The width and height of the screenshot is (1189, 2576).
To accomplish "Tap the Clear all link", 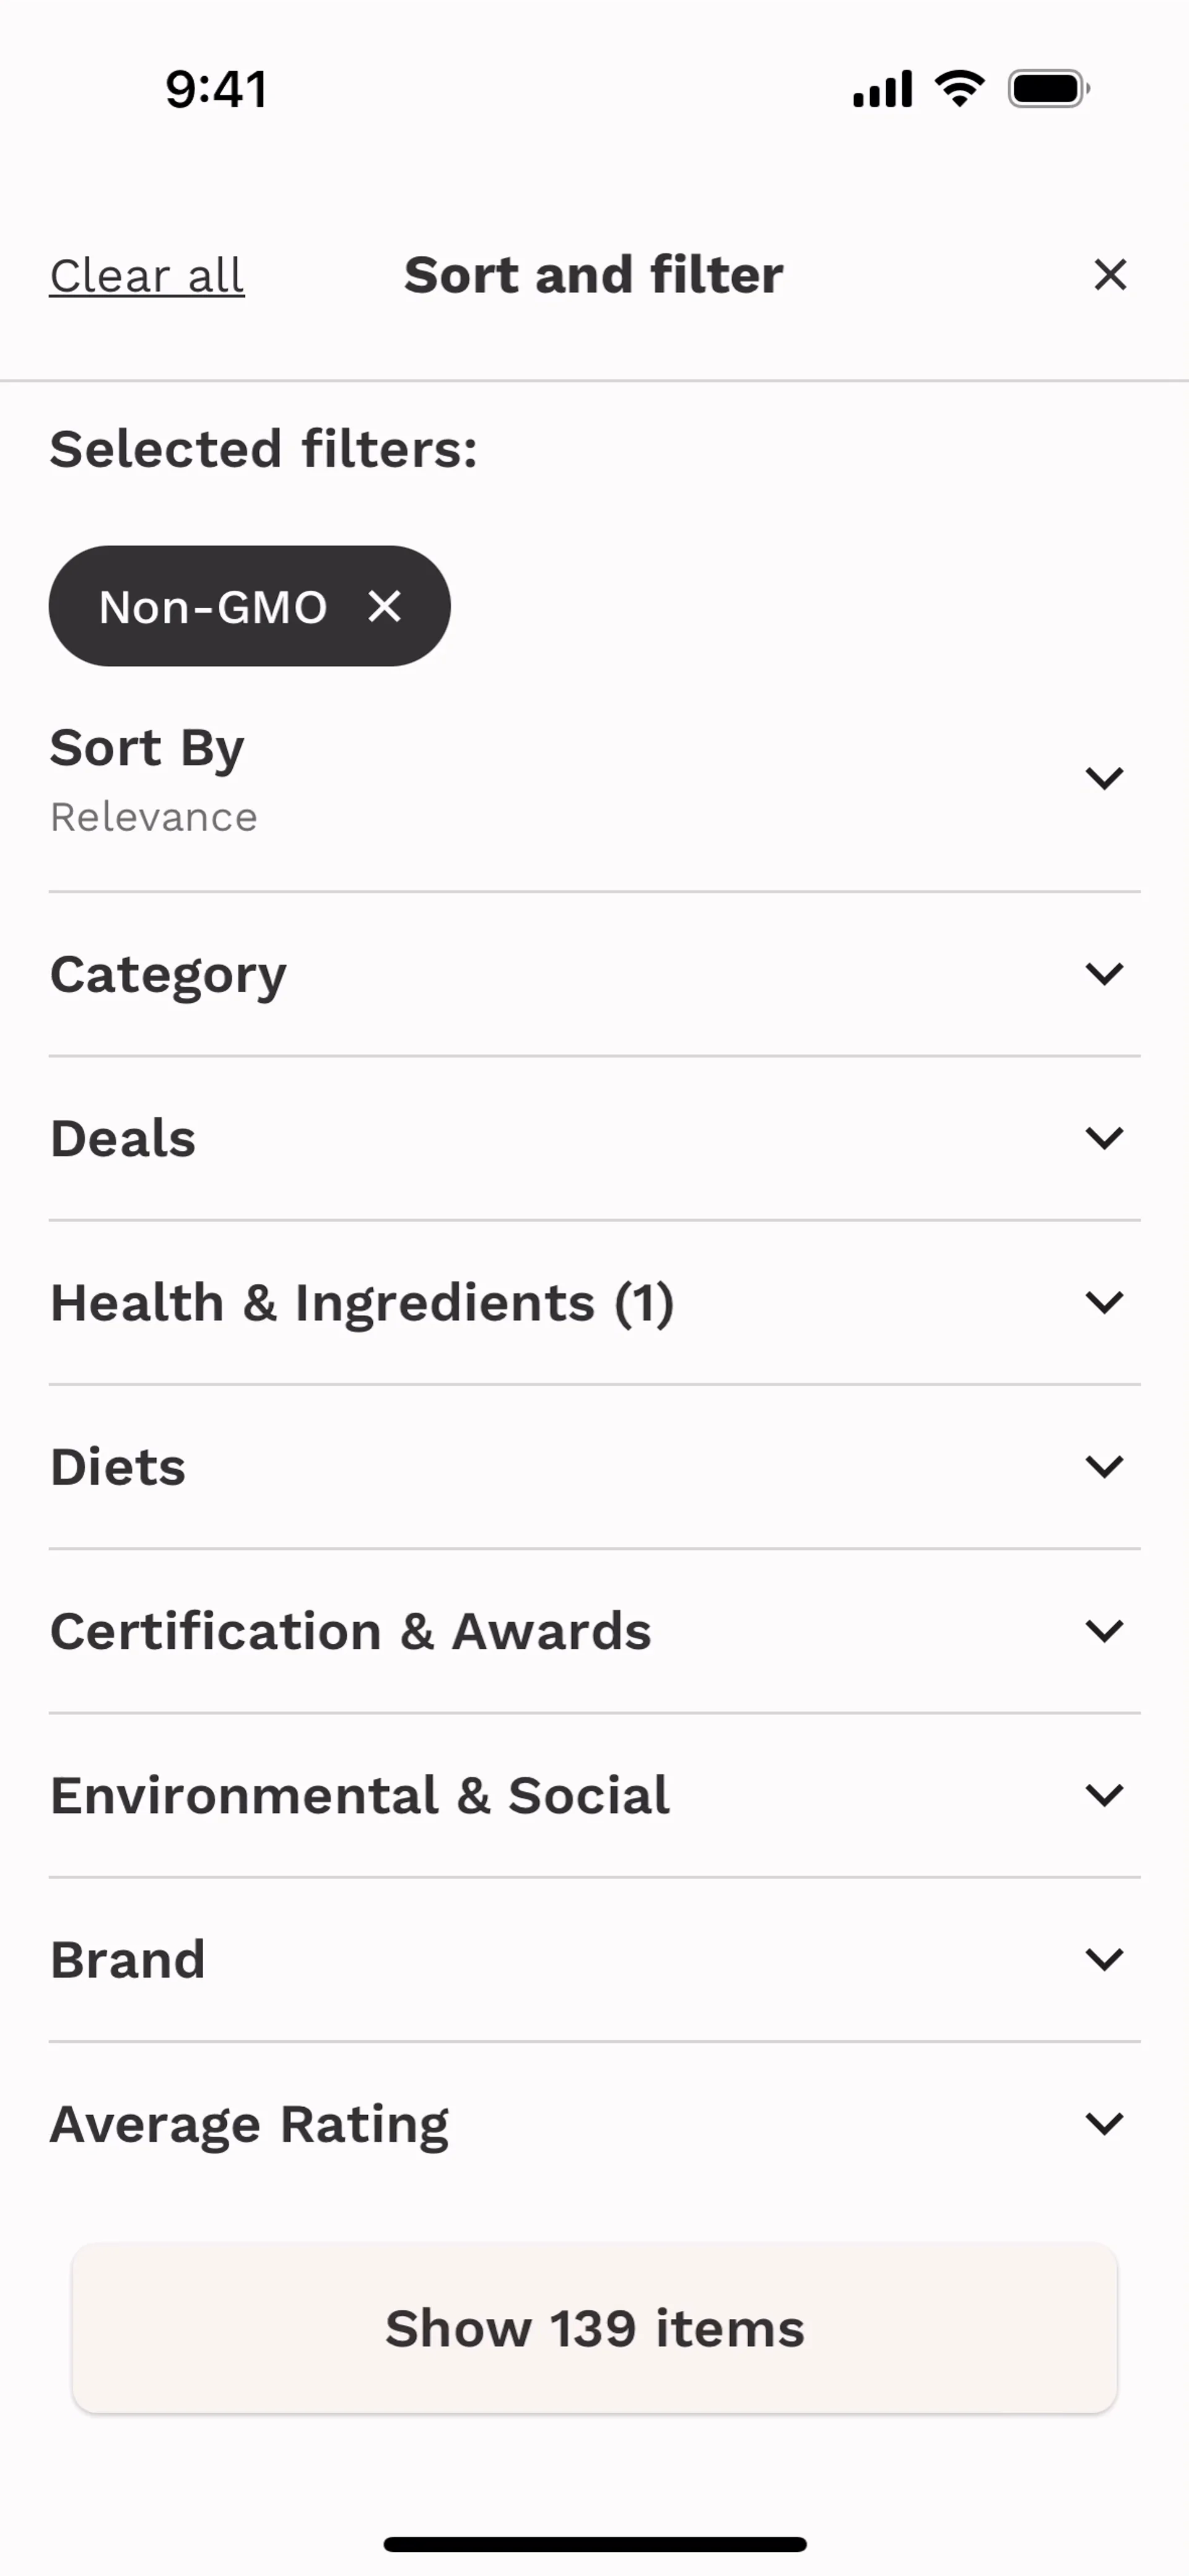I will (x=147, y=276).
